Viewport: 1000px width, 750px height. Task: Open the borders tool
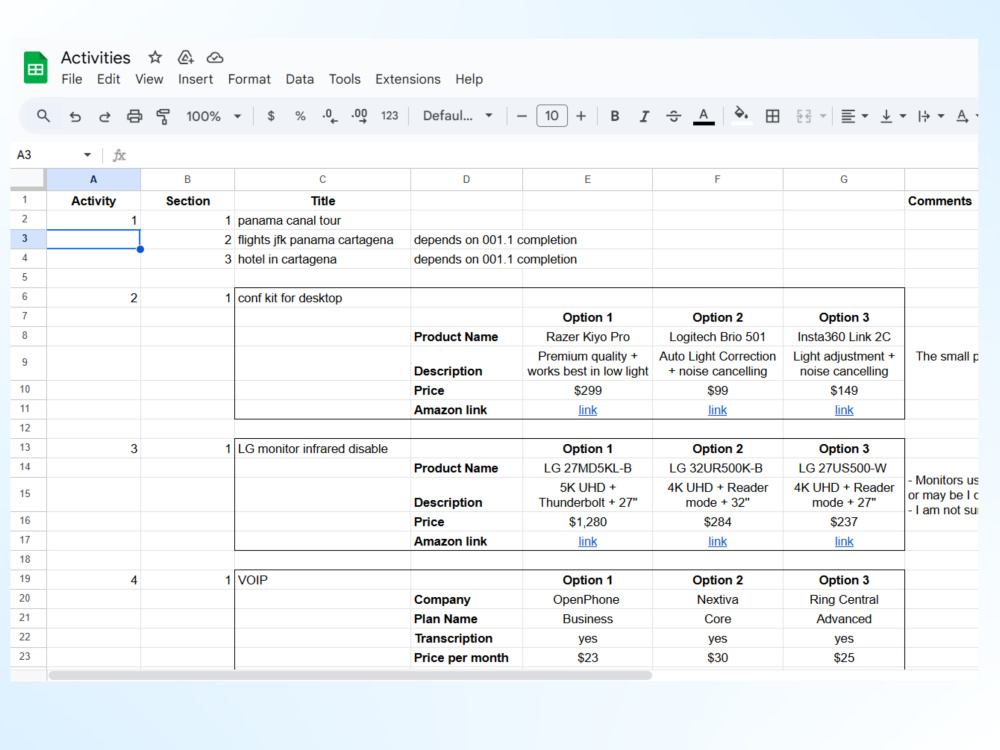click(x=772, y=116)
